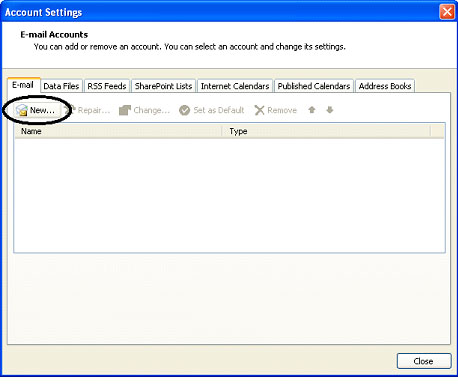Switch to the Data Files tab
This screenshot has width=458, height=389.
(x=61, y=86)
